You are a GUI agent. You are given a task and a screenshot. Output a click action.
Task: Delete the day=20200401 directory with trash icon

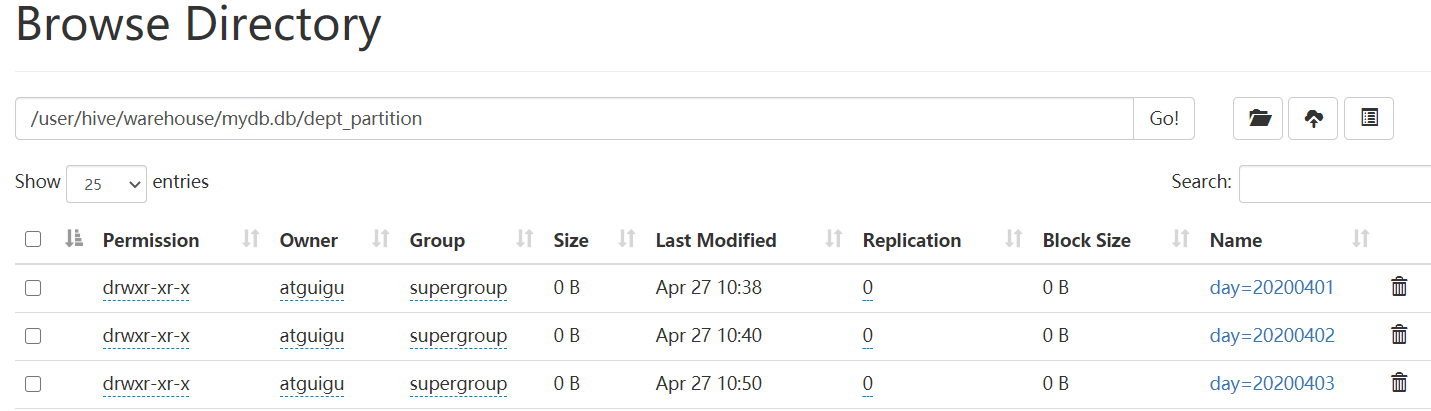1399,288
